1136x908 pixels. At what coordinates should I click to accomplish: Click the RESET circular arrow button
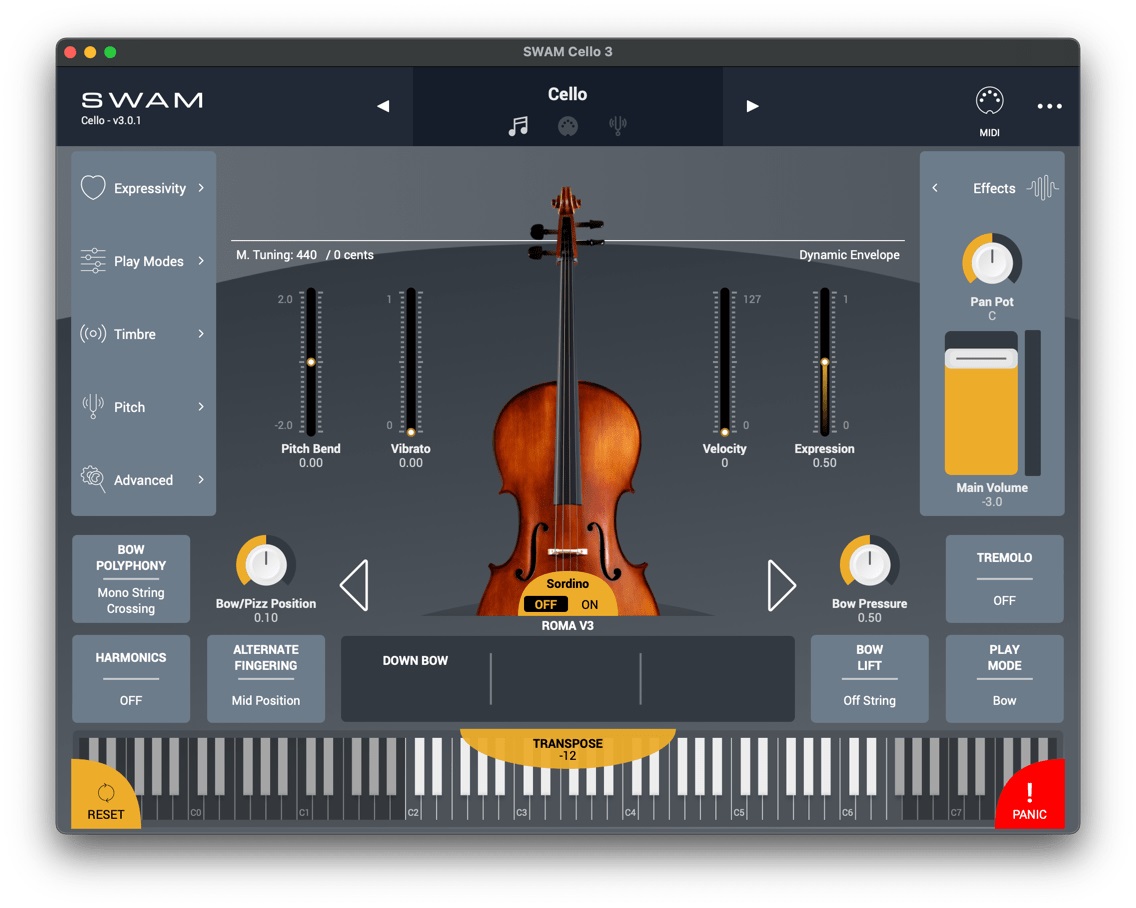click(106, 794)
